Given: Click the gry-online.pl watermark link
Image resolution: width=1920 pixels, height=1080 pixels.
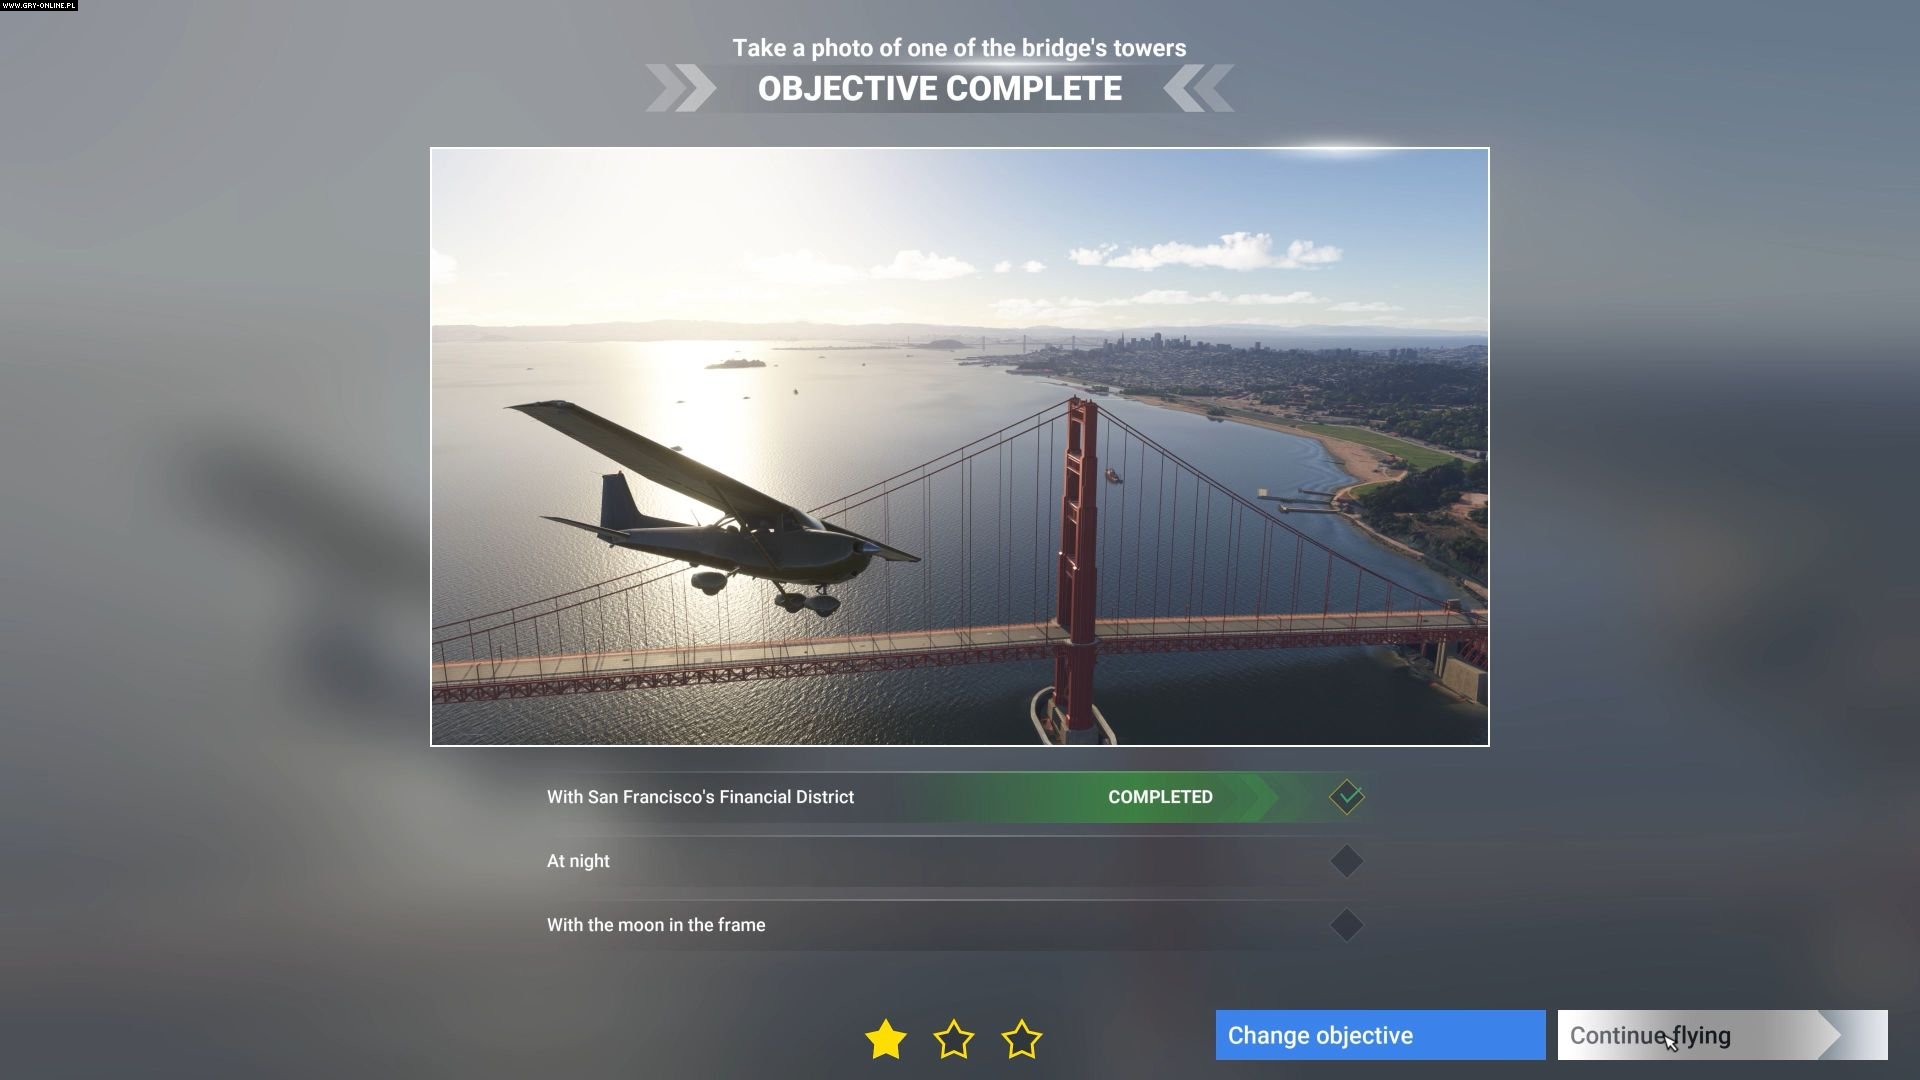Looking at the screenshot, I should point(39,5).
